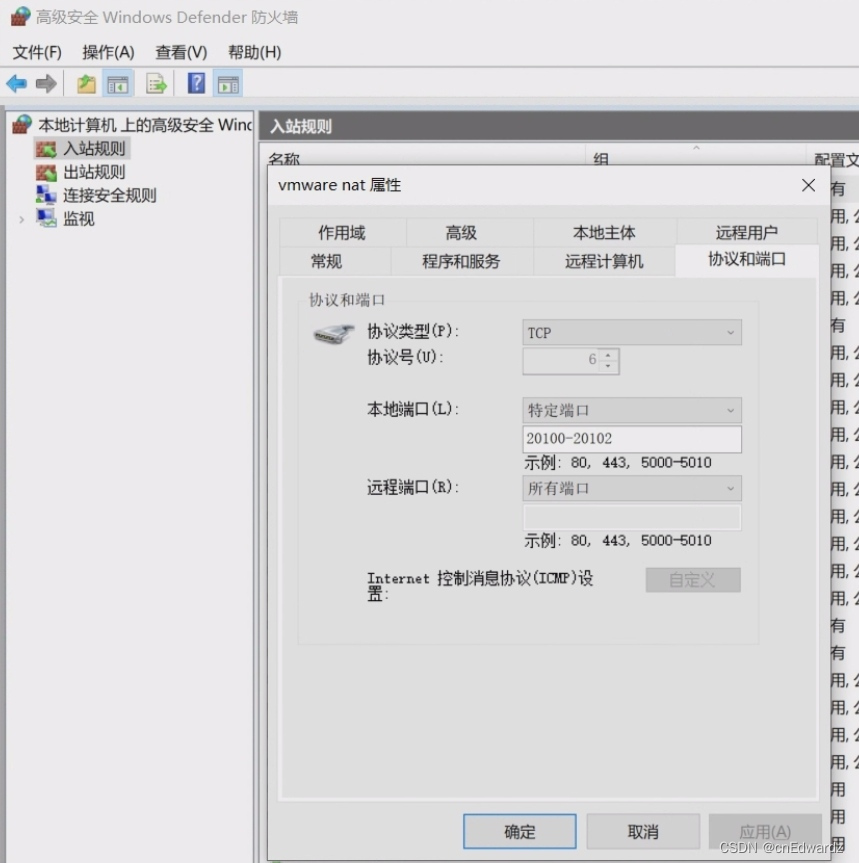
Task: Click the 确定 button
Action: (x=520, y=832)
